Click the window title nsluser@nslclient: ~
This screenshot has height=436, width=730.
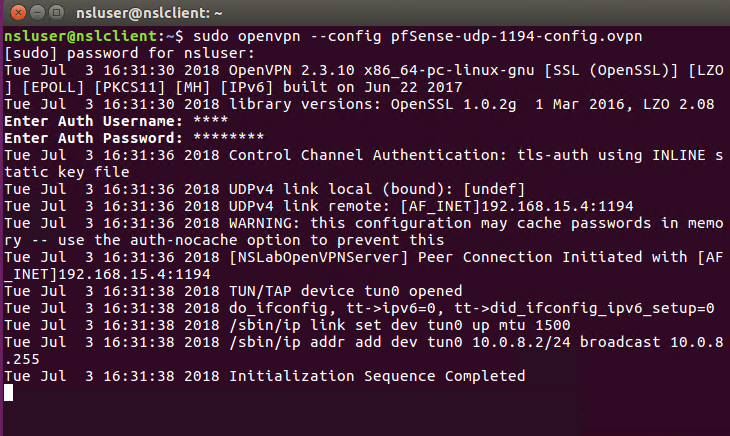point(149,13)
